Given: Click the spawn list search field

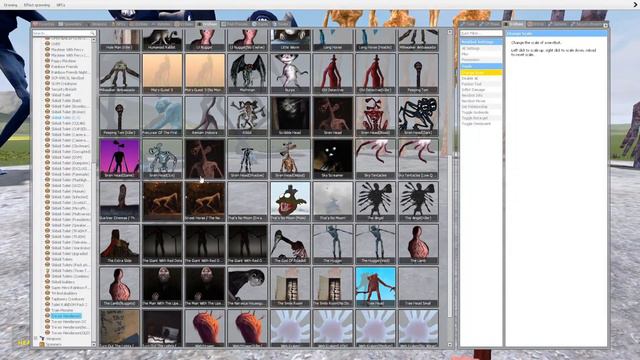Looking at the screenshot, I should (x=64, y=33).
